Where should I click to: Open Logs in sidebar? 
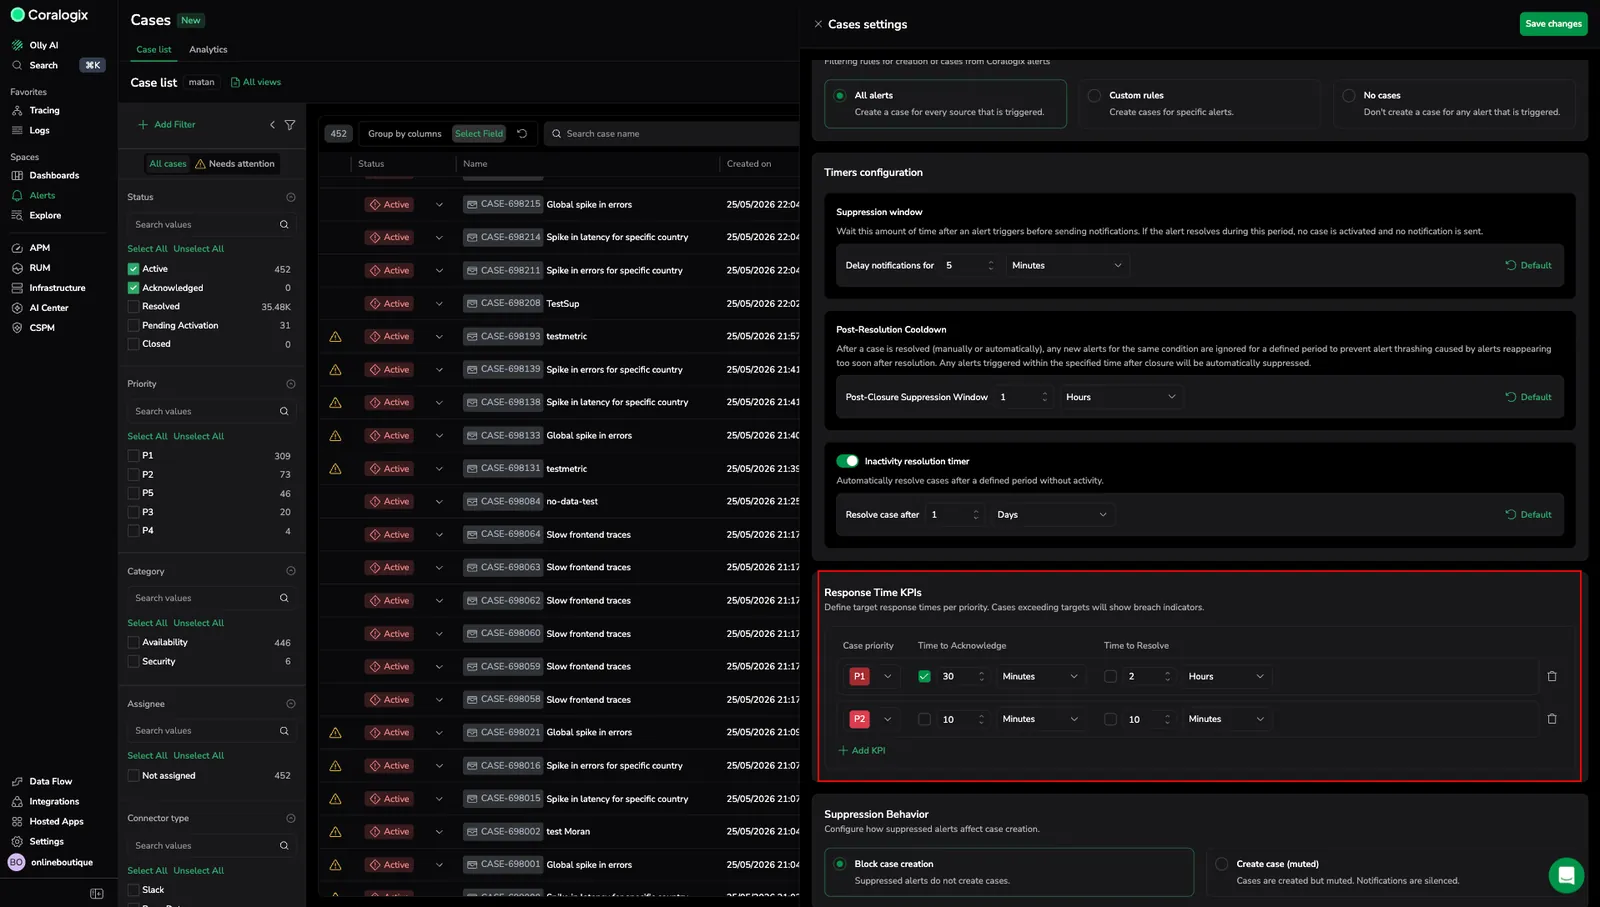(x=31, y=130)
